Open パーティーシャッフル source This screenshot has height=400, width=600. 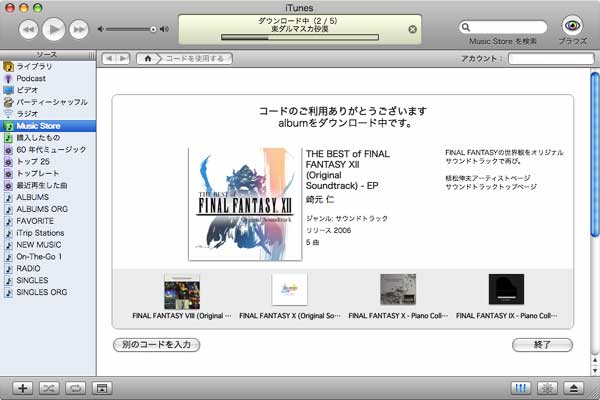tap(48, 102)
